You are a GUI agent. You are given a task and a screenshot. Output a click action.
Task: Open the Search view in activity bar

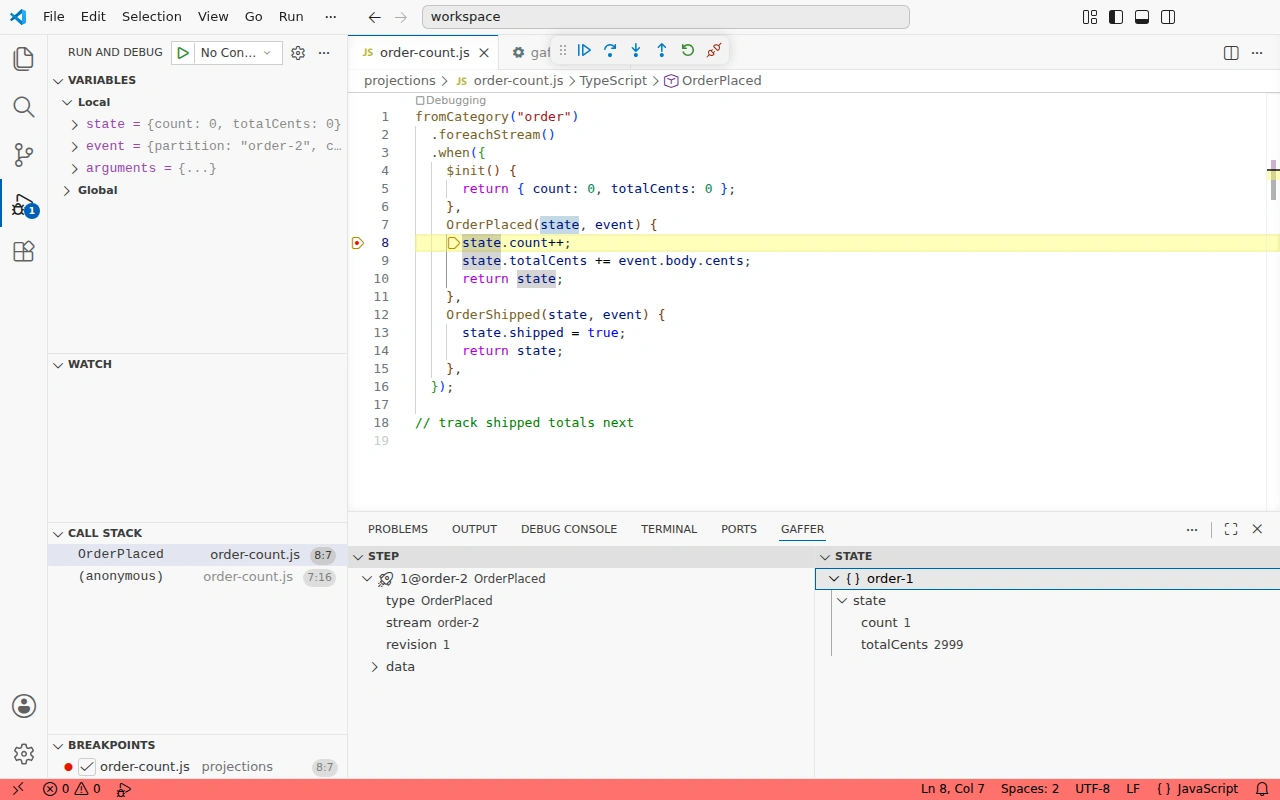click(x=24, y=107)
